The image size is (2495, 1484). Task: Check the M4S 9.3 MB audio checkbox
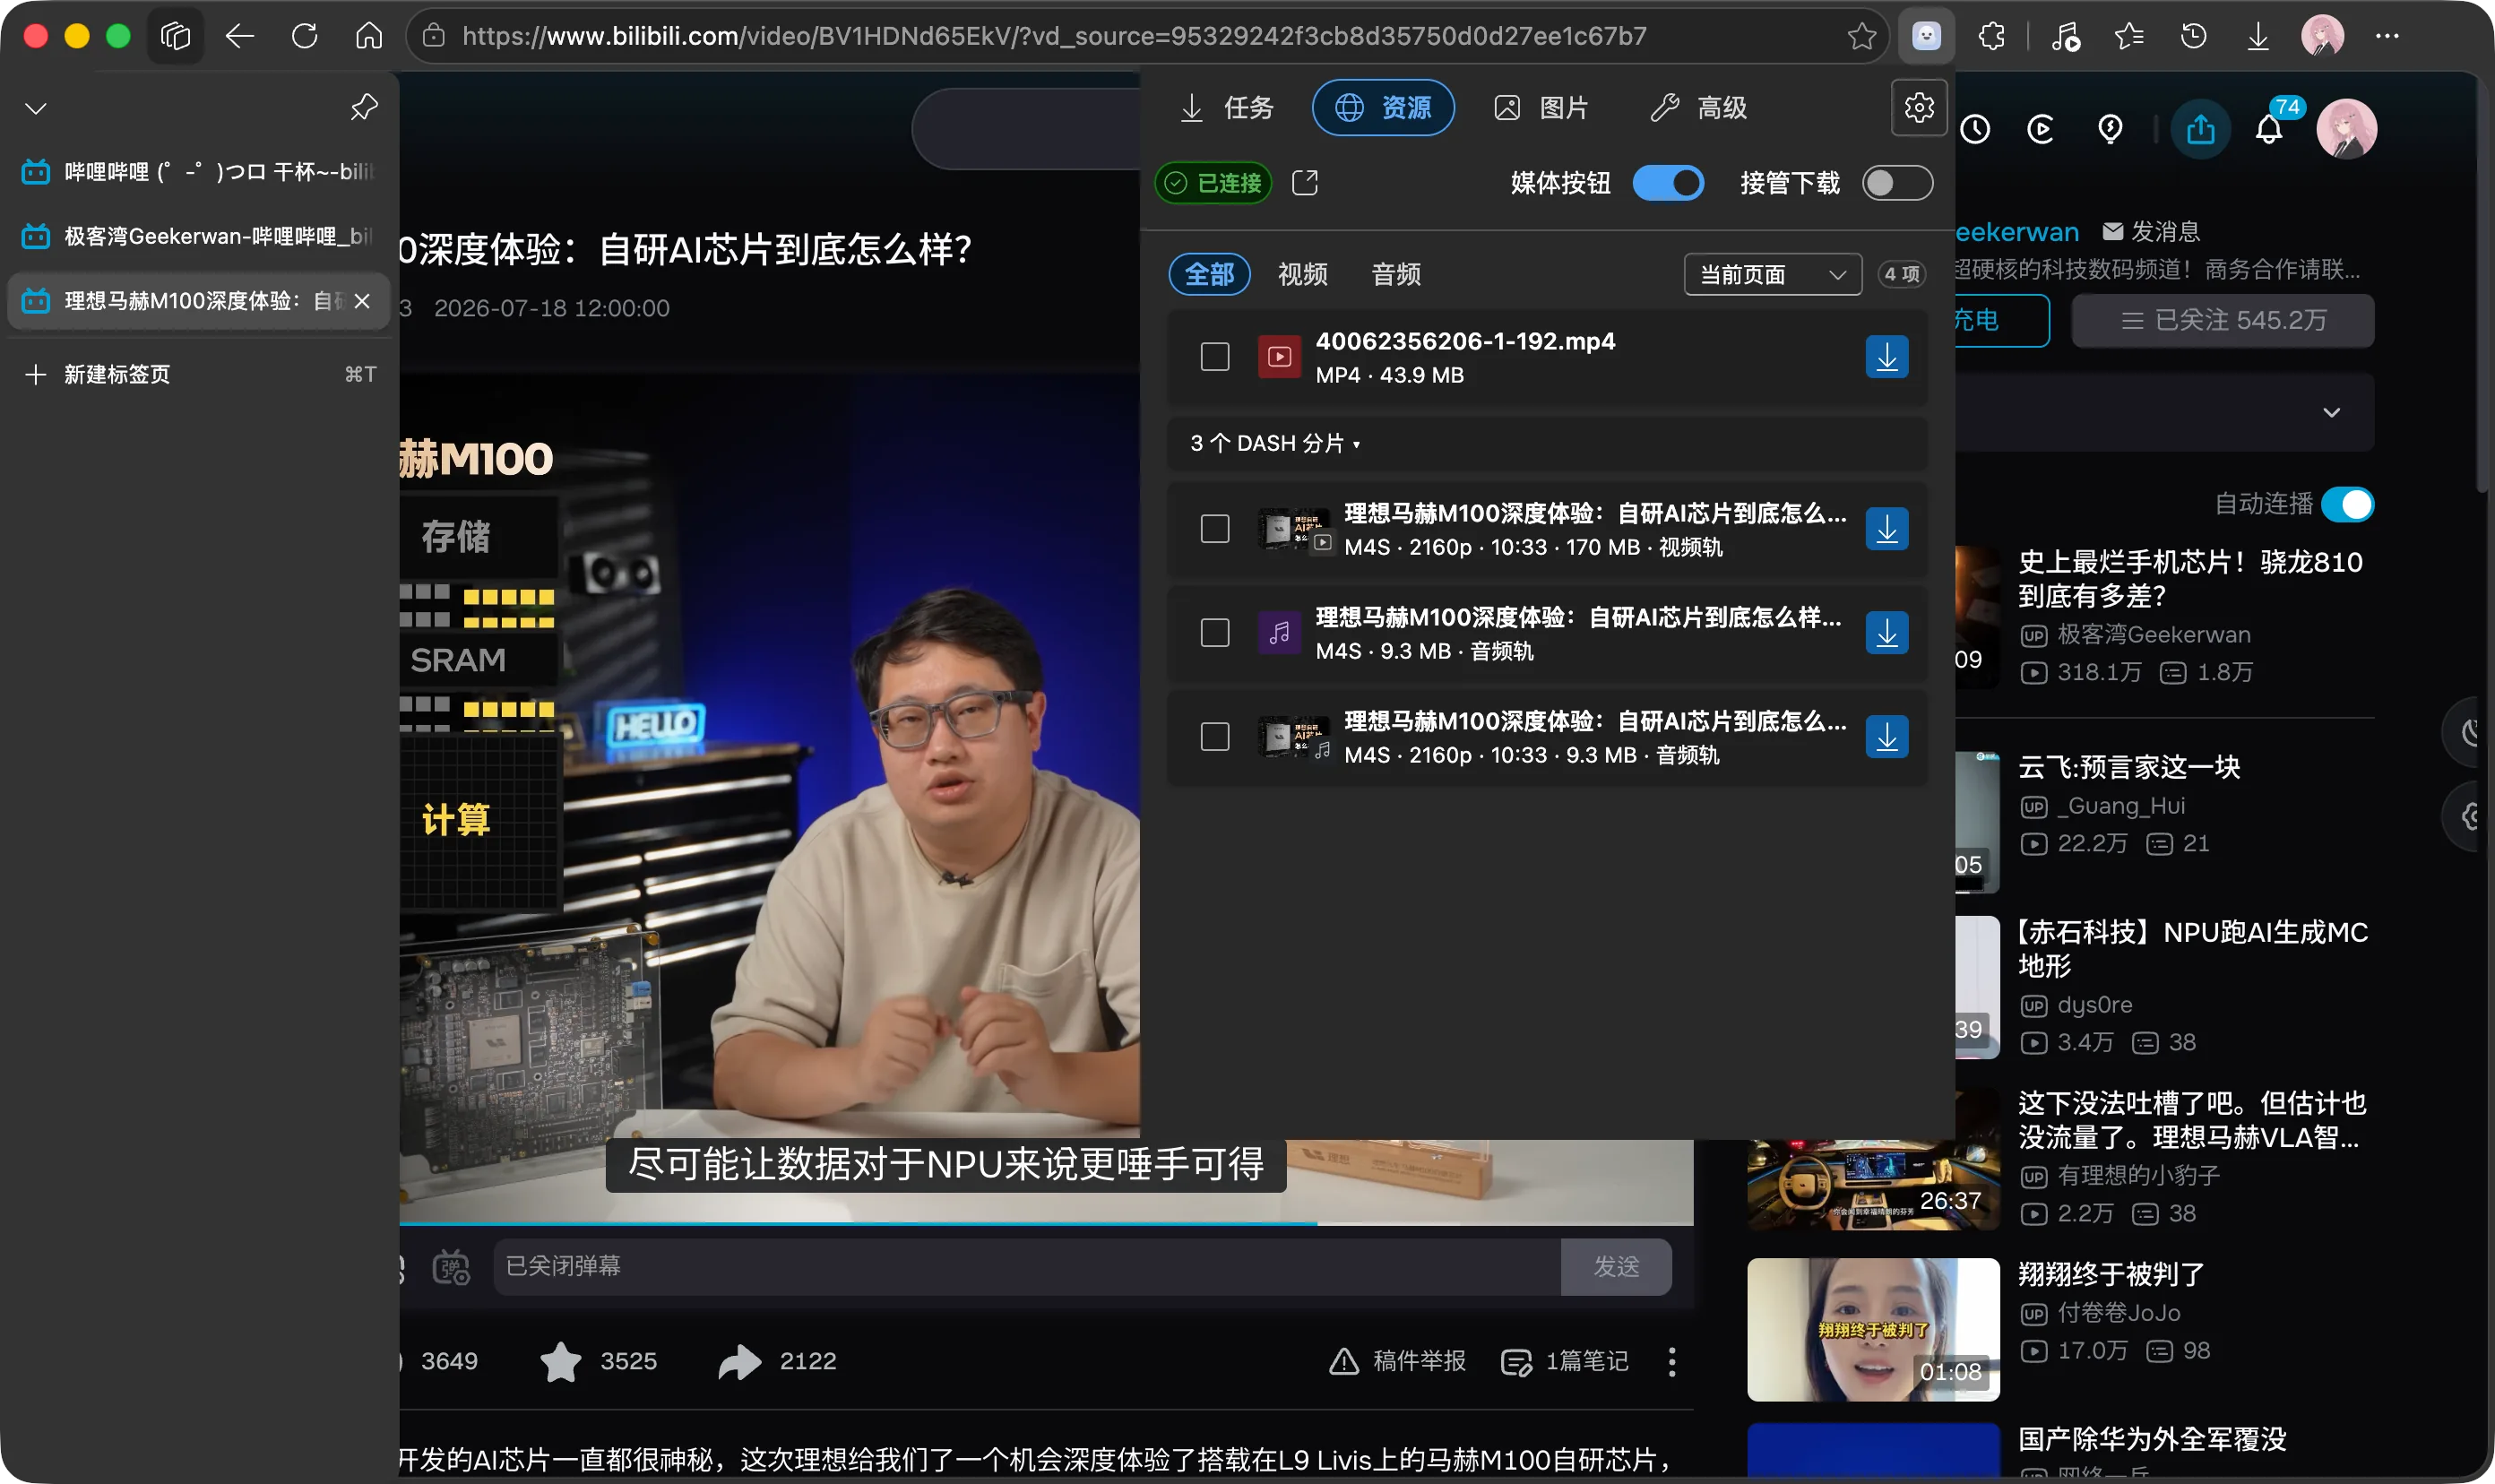(1215, 633)
